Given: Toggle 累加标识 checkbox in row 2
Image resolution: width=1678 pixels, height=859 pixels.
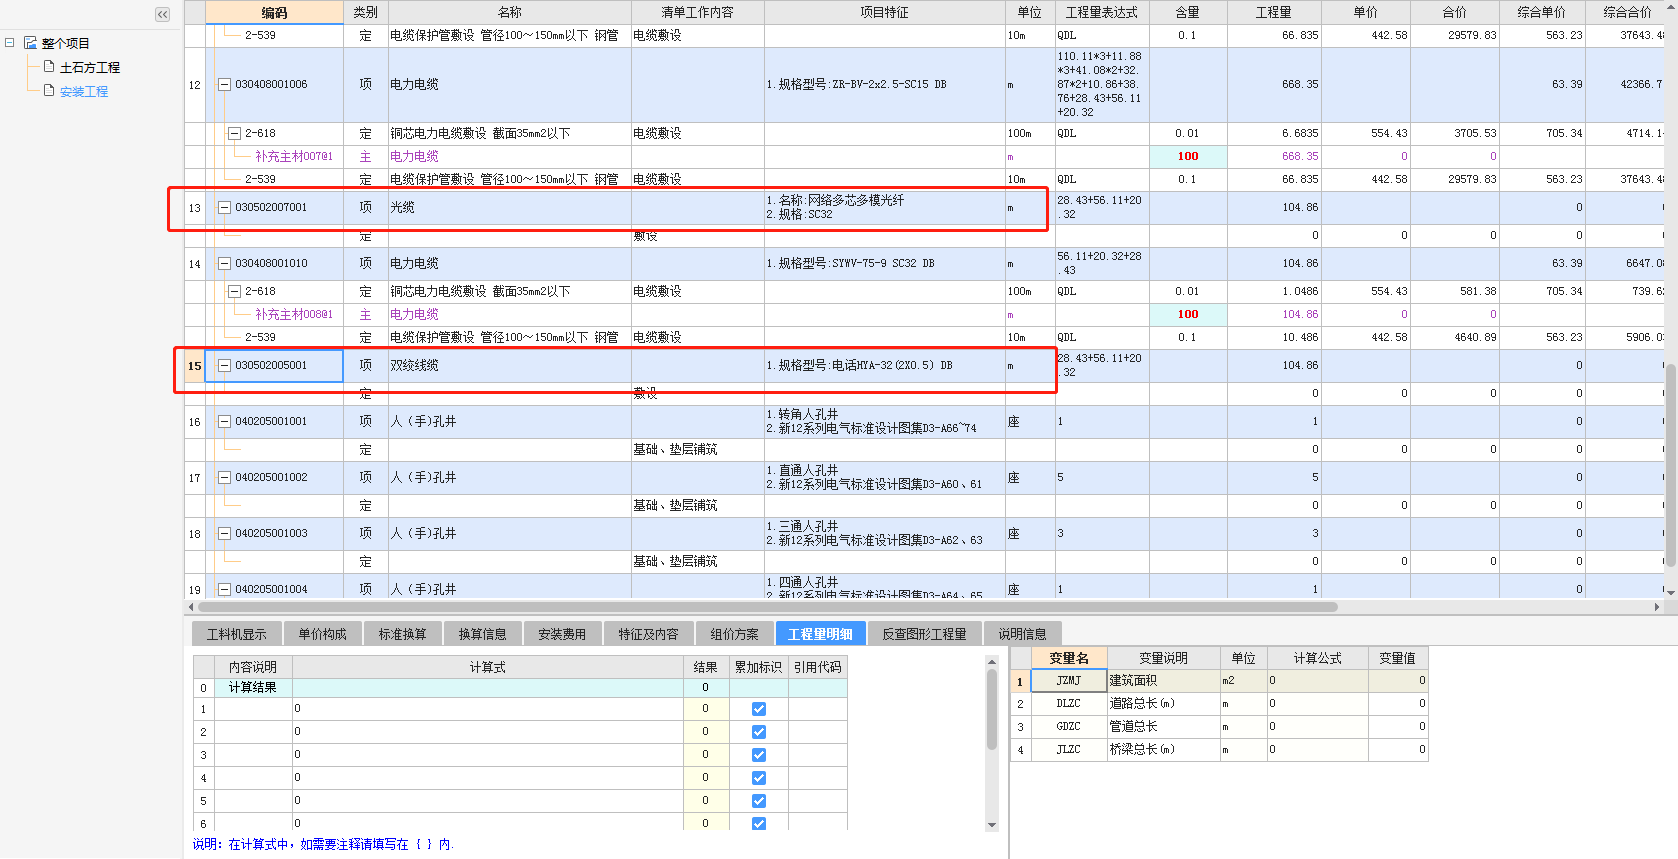Looking at the screenshot, I should [759, 732].
